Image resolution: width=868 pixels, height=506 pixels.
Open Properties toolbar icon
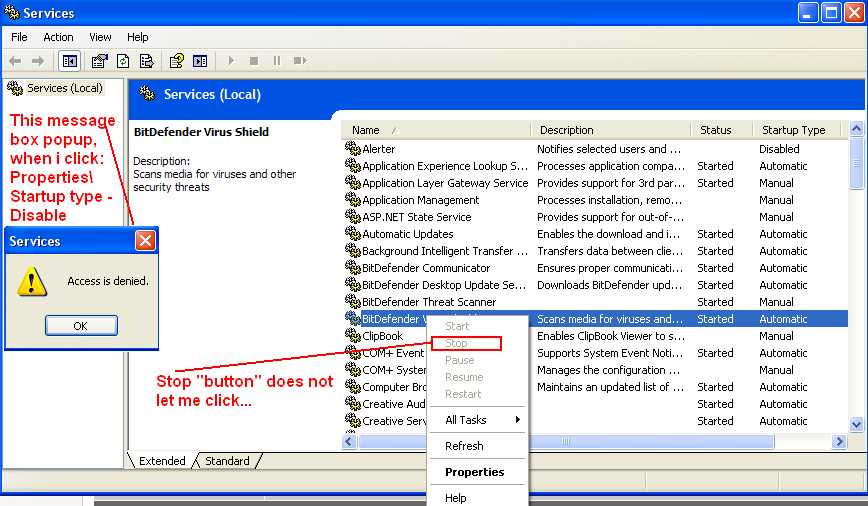pyautogui.click(x=100, y=61)
